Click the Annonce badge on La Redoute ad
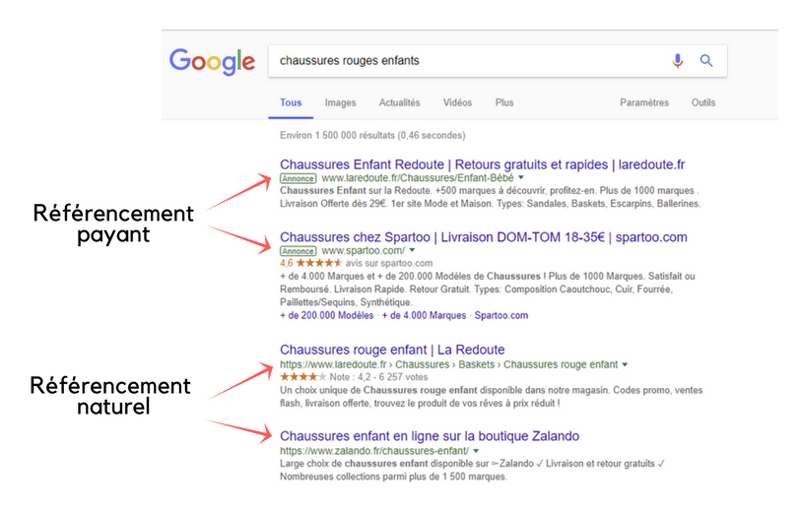 click(298, 178)
